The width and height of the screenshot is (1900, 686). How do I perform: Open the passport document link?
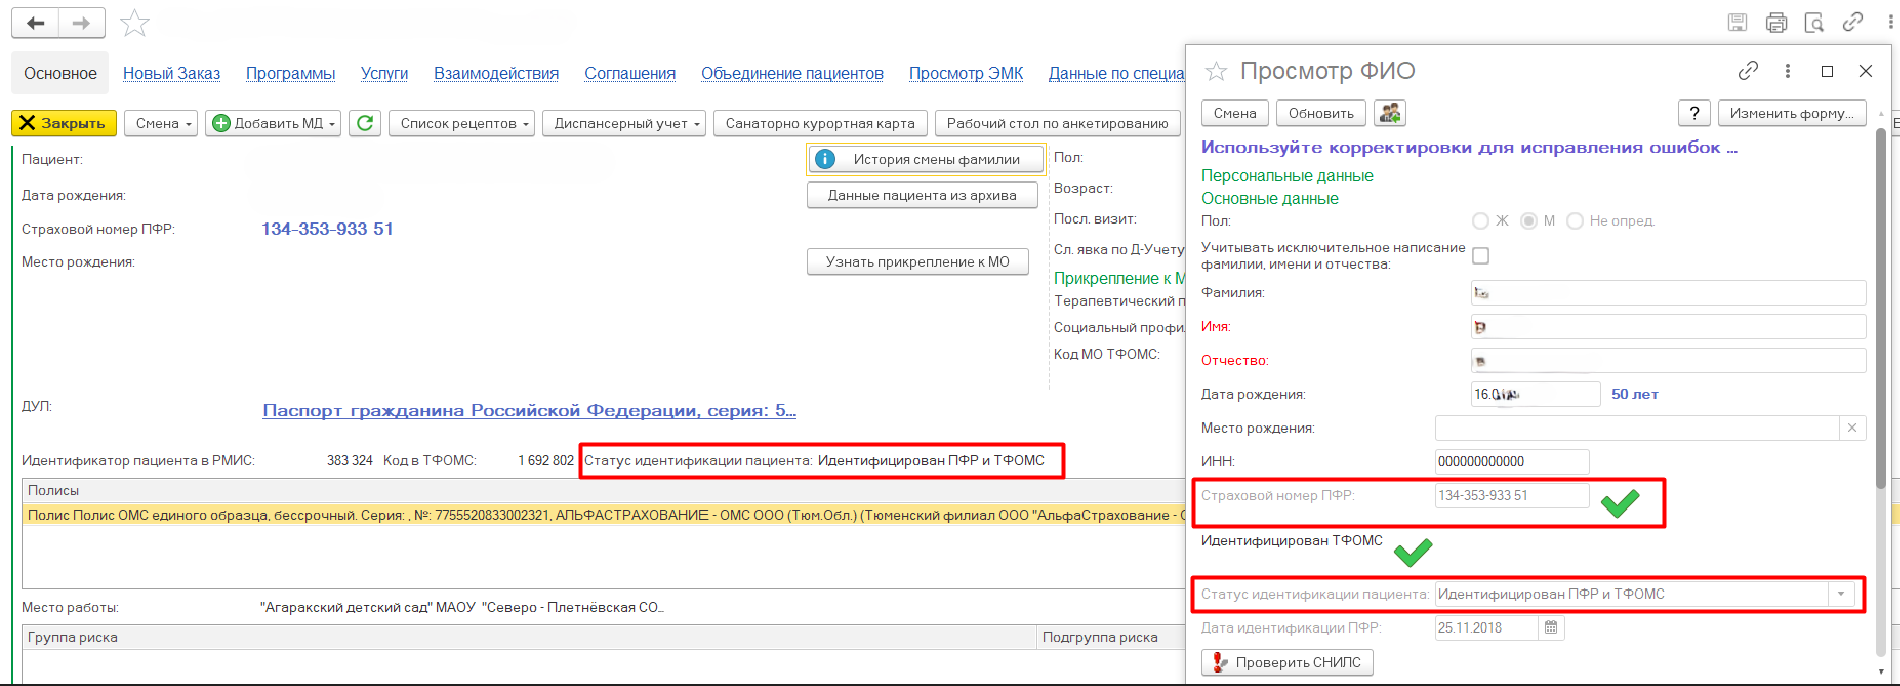click(528, 410)
